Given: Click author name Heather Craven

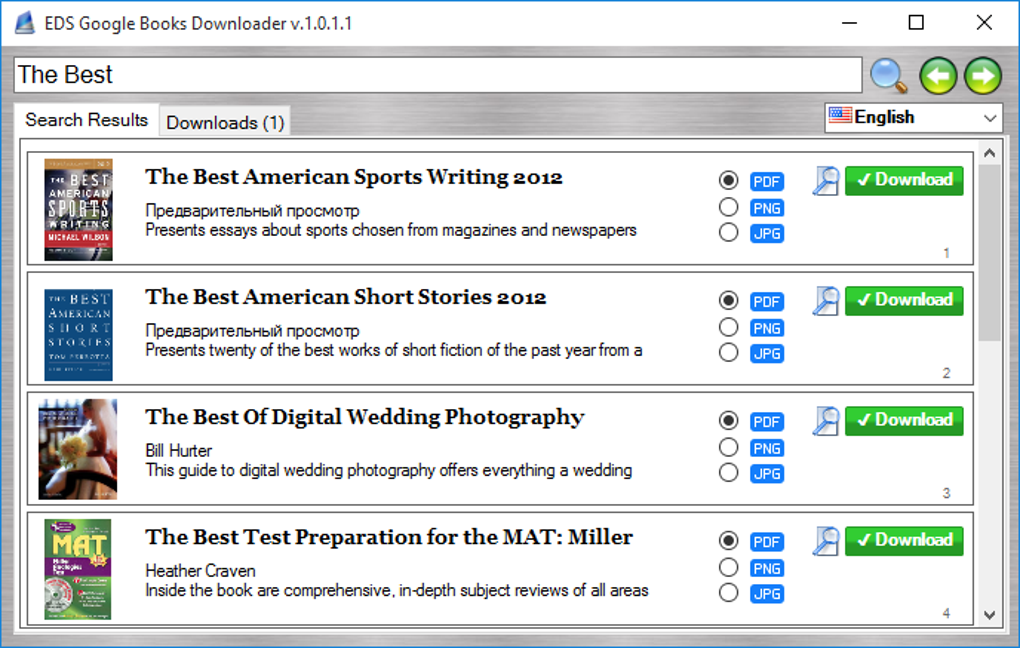Looking at the screenshot, I should tap(200, 571).
